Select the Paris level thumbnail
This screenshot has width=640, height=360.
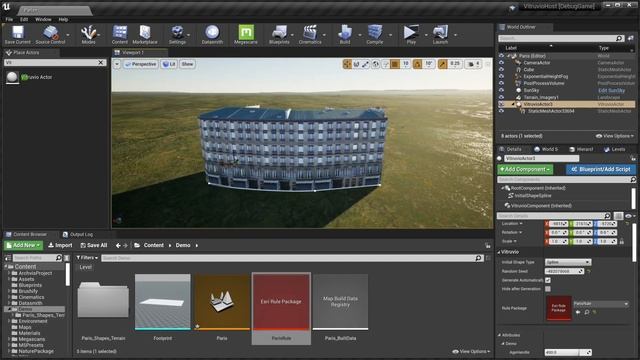click(x=222, y=302)
